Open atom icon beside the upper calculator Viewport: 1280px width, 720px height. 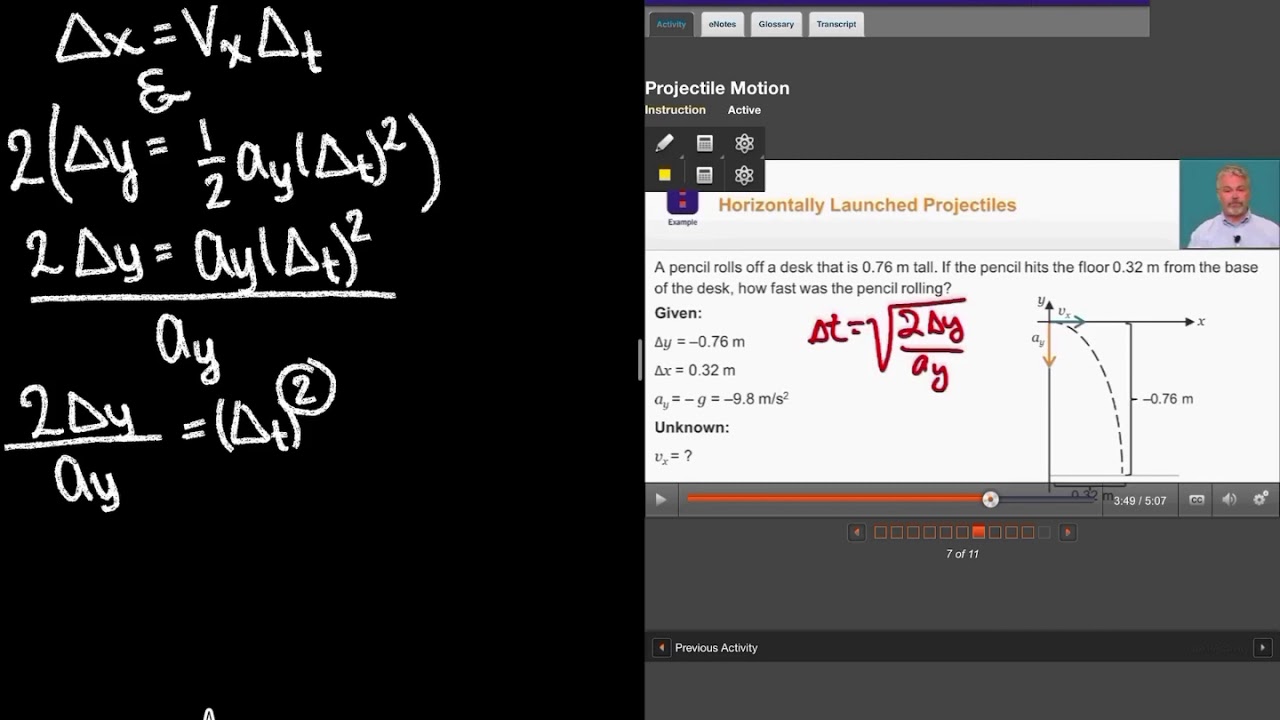[x=744, y=143]
